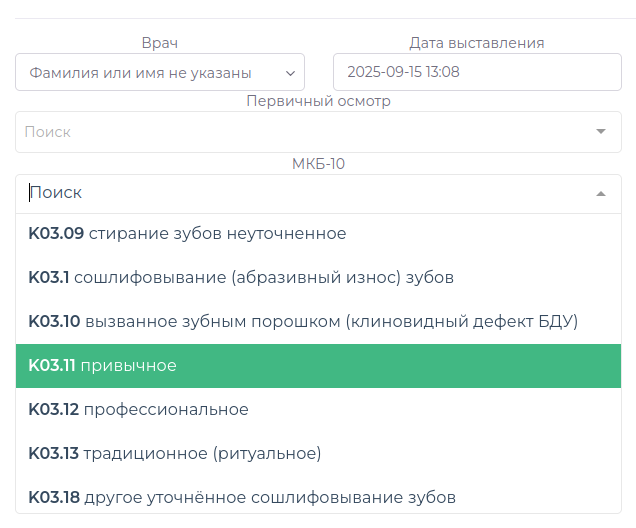The image size is (636, 528).
Task: Select K03.1 сошлифовывание зубов option
Action: coord(241,278)
